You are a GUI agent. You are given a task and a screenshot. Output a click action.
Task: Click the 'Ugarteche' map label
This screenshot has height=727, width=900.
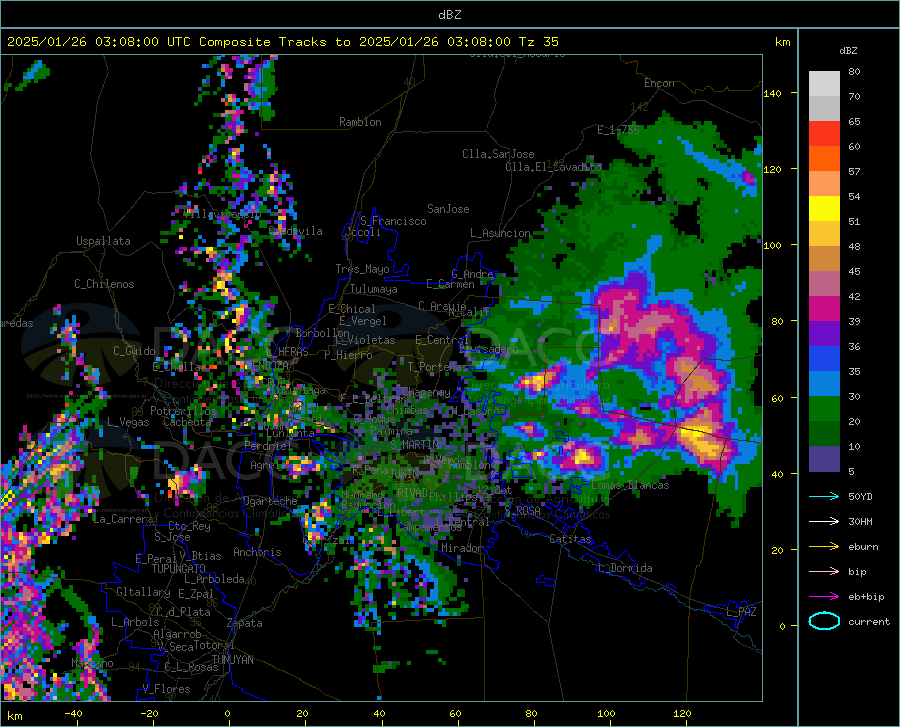(270, 501)
